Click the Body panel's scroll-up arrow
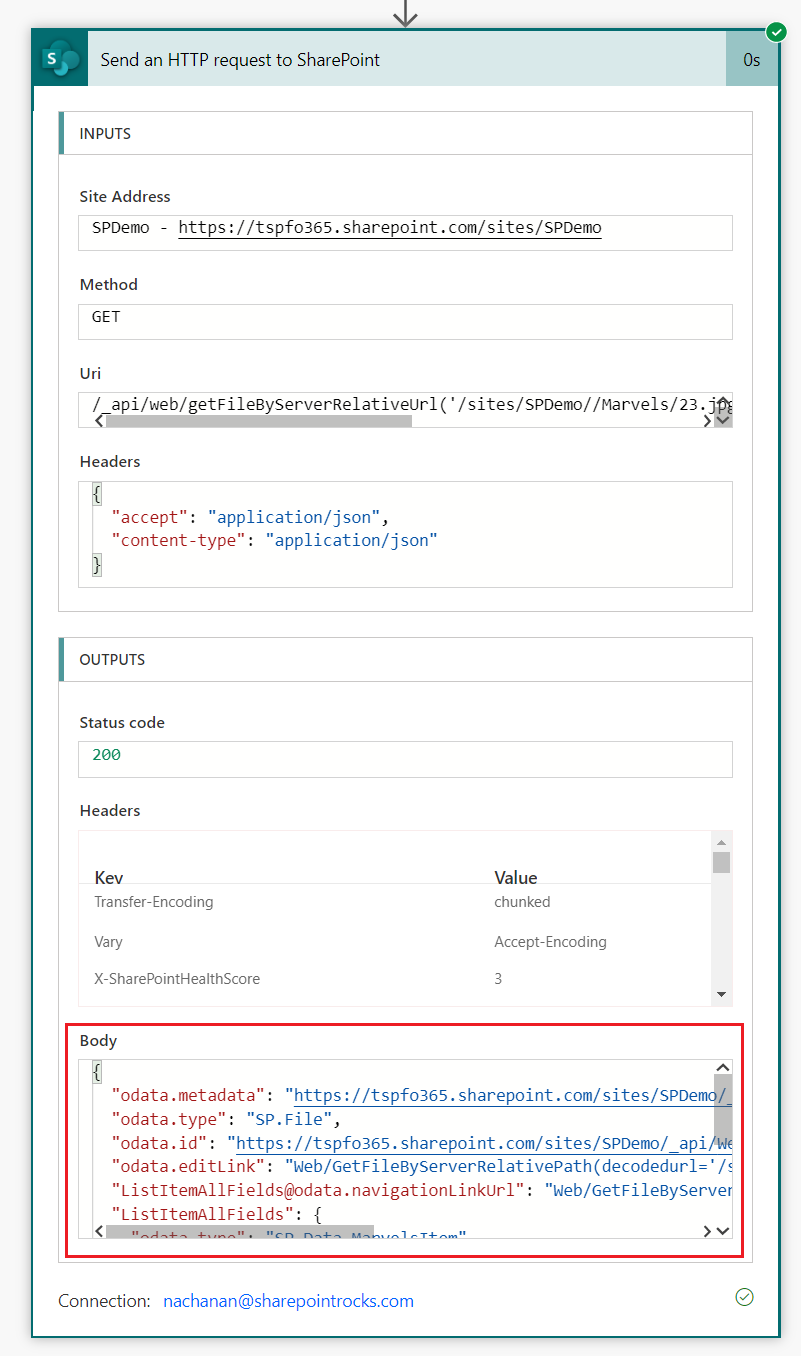The image size is (801, 1356). (x=723, y=1069)
